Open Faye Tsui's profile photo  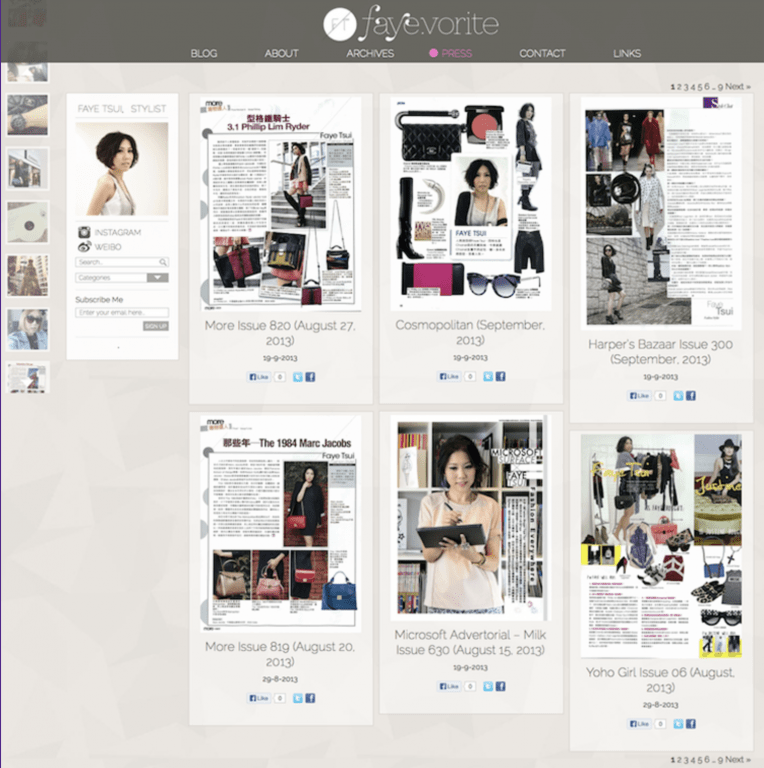(122, 169)
